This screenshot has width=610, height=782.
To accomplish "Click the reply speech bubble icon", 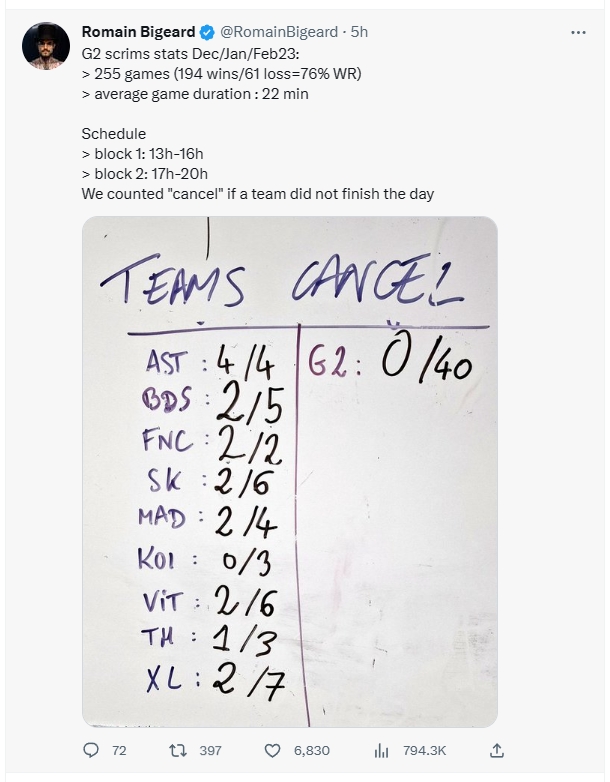I will coord(91,750).
